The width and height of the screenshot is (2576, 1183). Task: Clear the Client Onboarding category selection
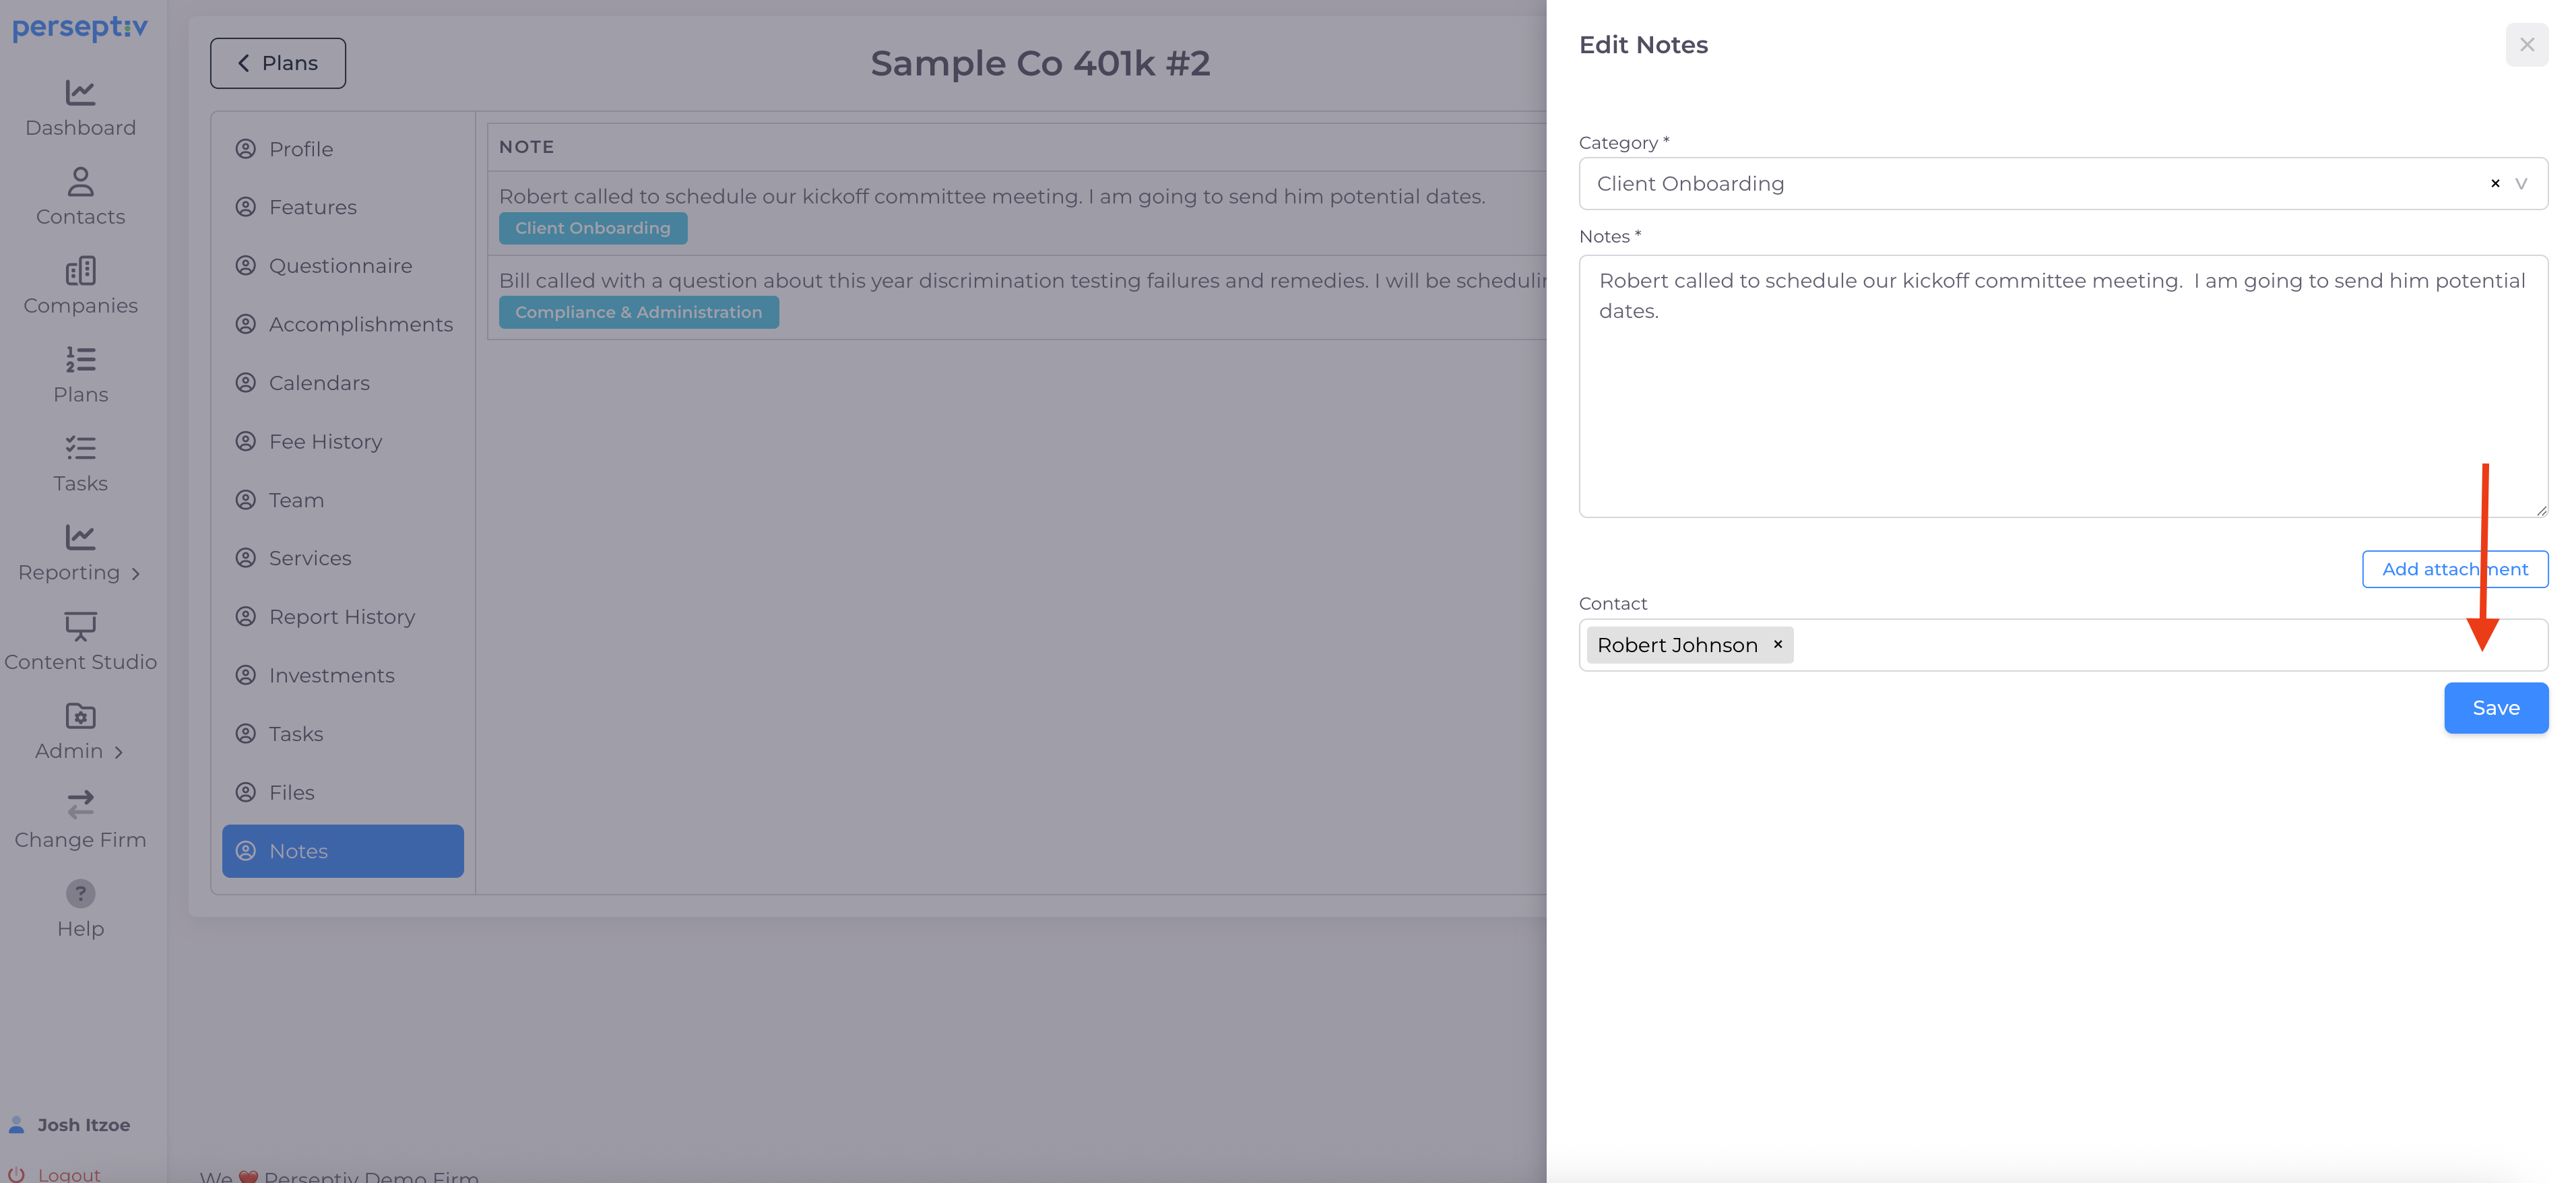click(x=2495, y=184)
